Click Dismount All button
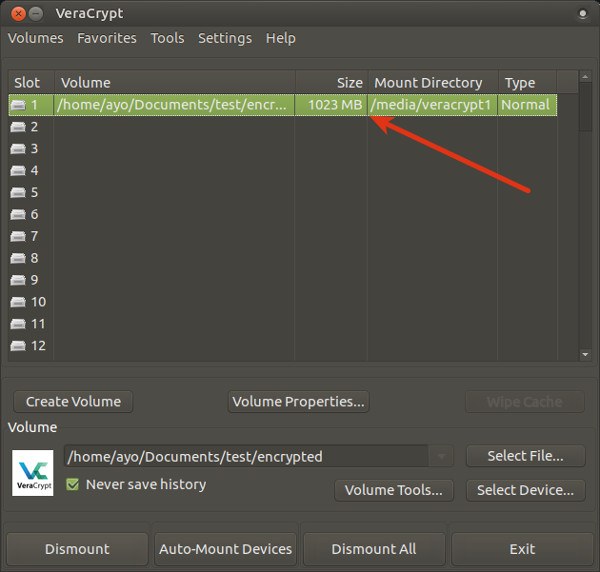Screen dimensions: 600x572 tap(374, 549)
